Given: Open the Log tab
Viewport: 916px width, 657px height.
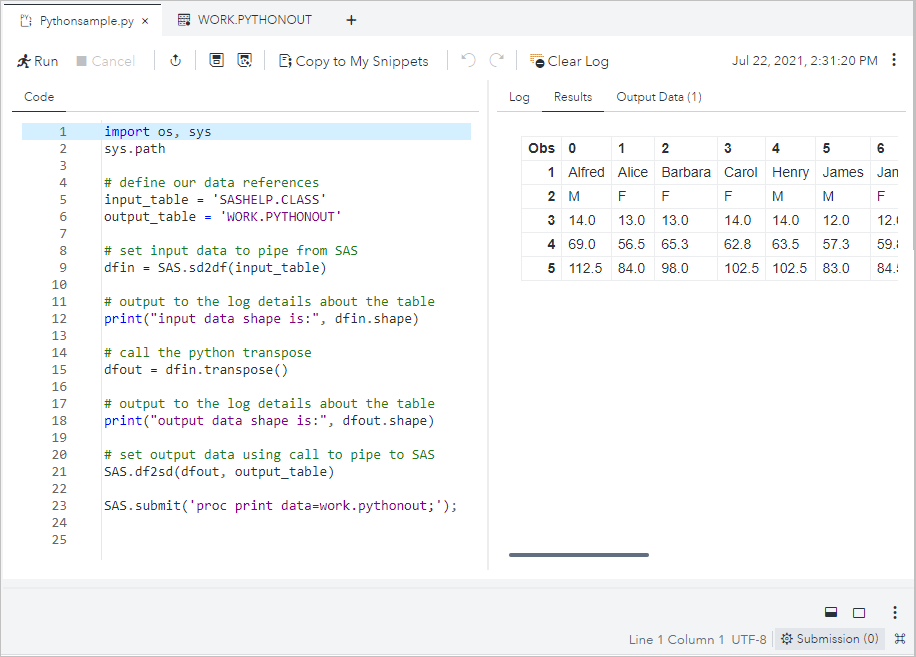Looking at the screenshot, I should (519, 97).
